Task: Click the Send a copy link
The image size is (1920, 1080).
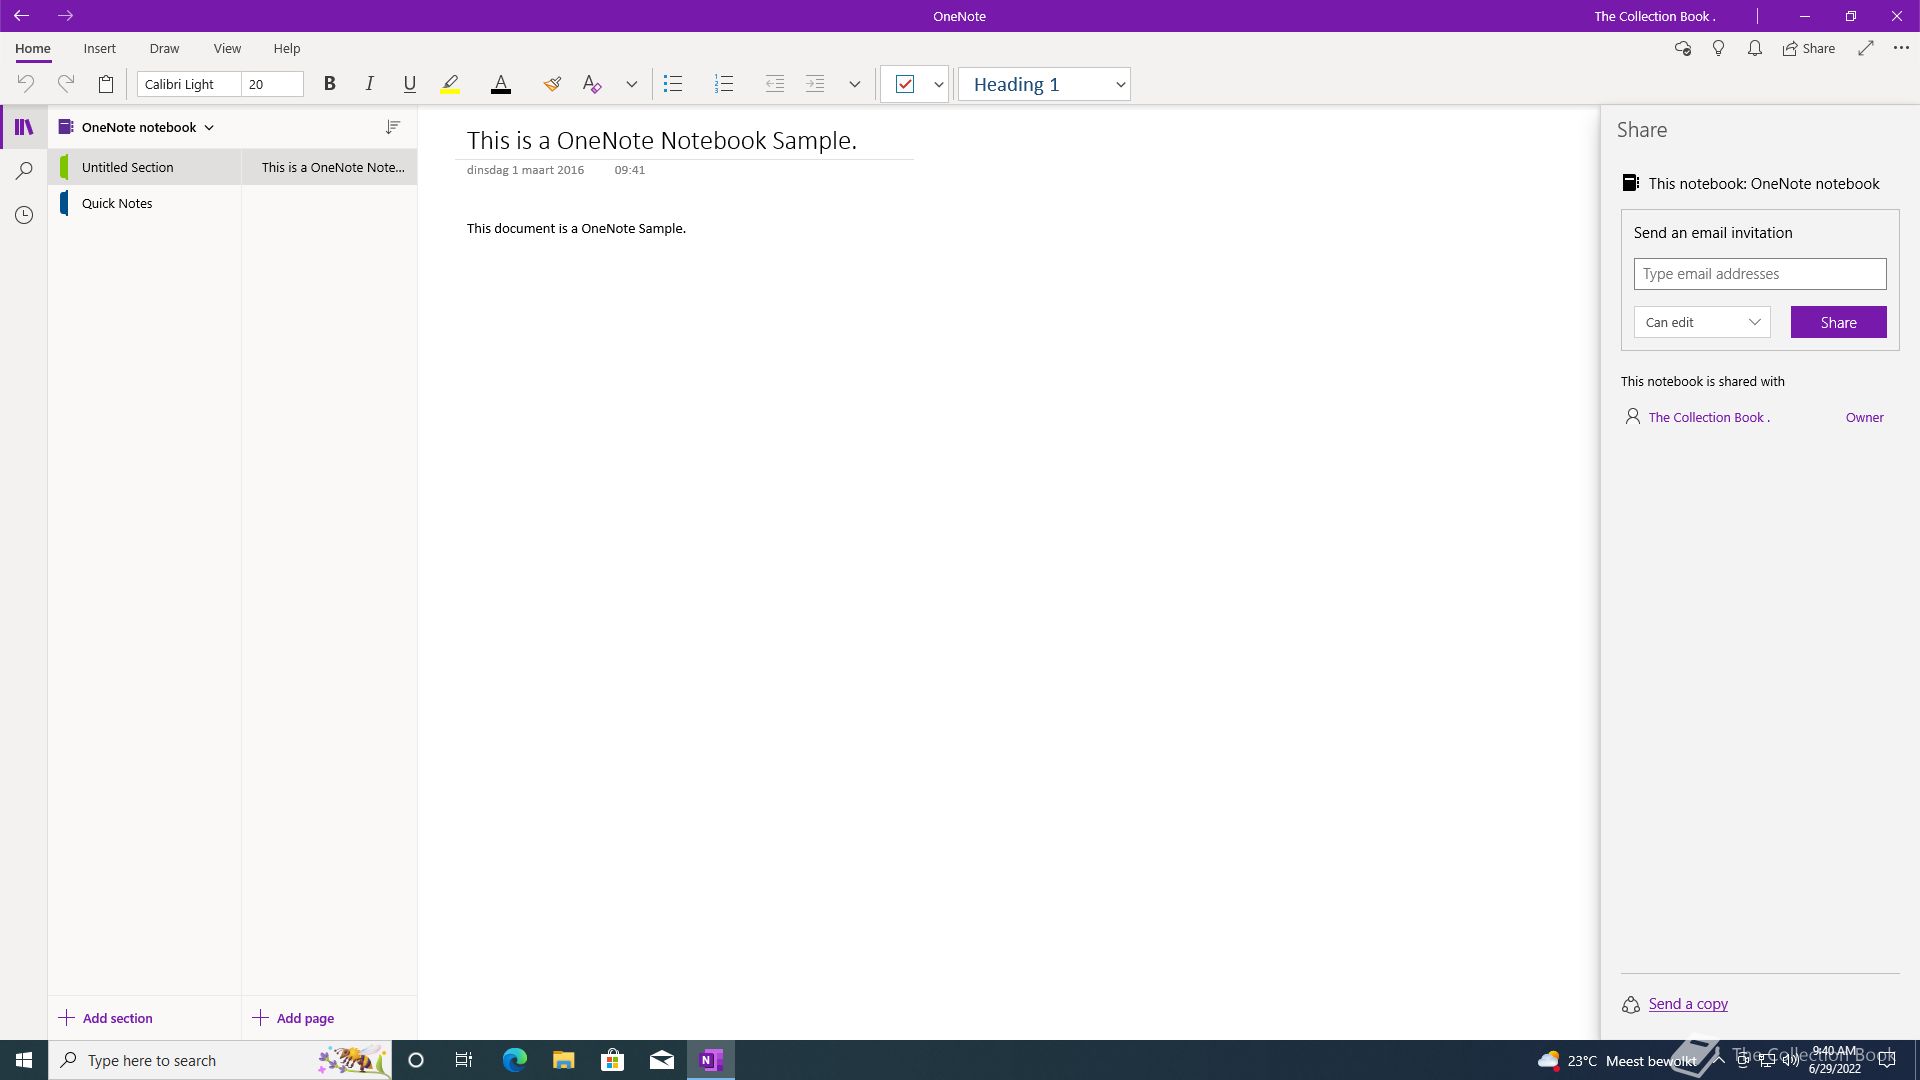Action: pyautogui.click(x=1688, y=1004)
